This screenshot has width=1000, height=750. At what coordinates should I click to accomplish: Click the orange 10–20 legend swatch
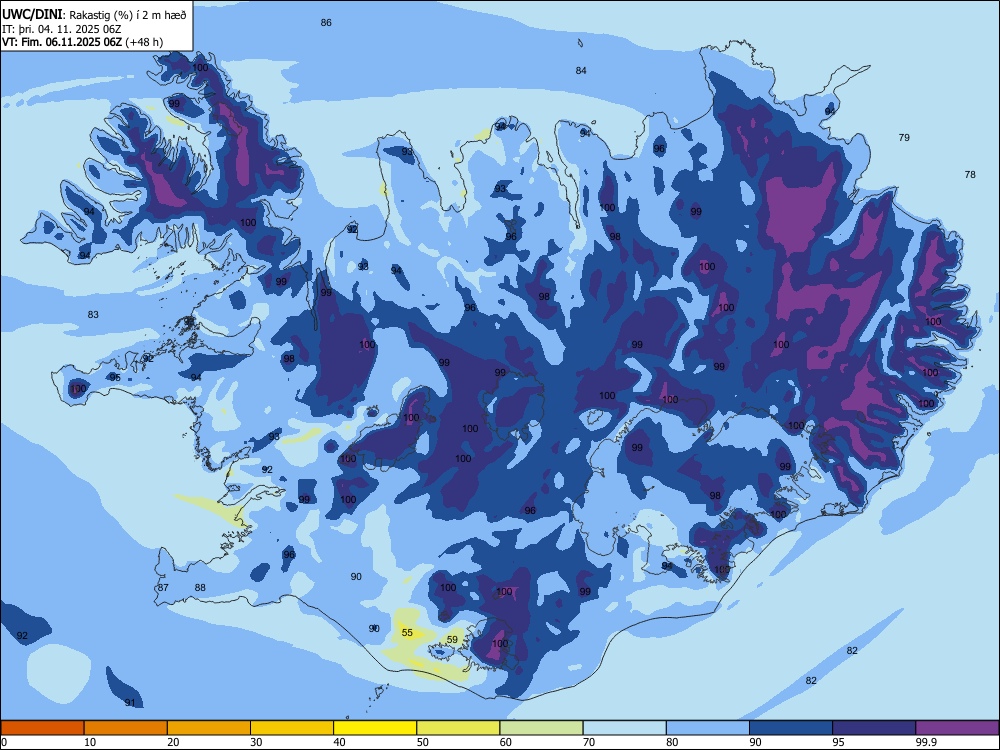tap(126, 728)
